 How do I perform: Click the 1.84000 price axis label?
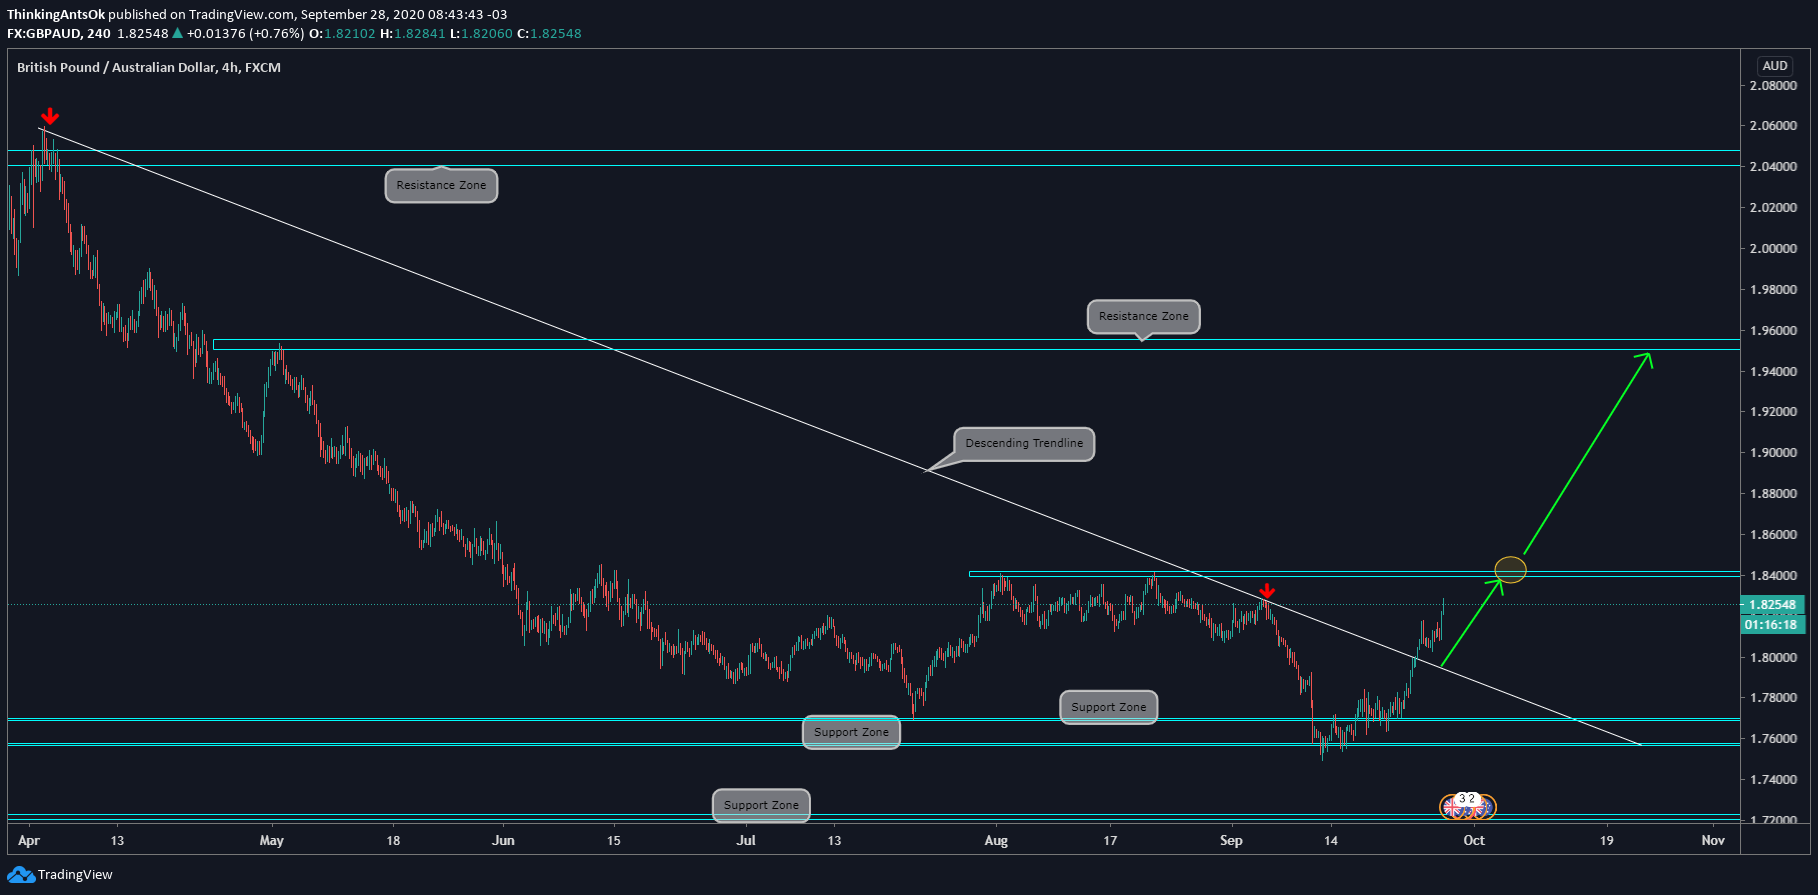1773,576
